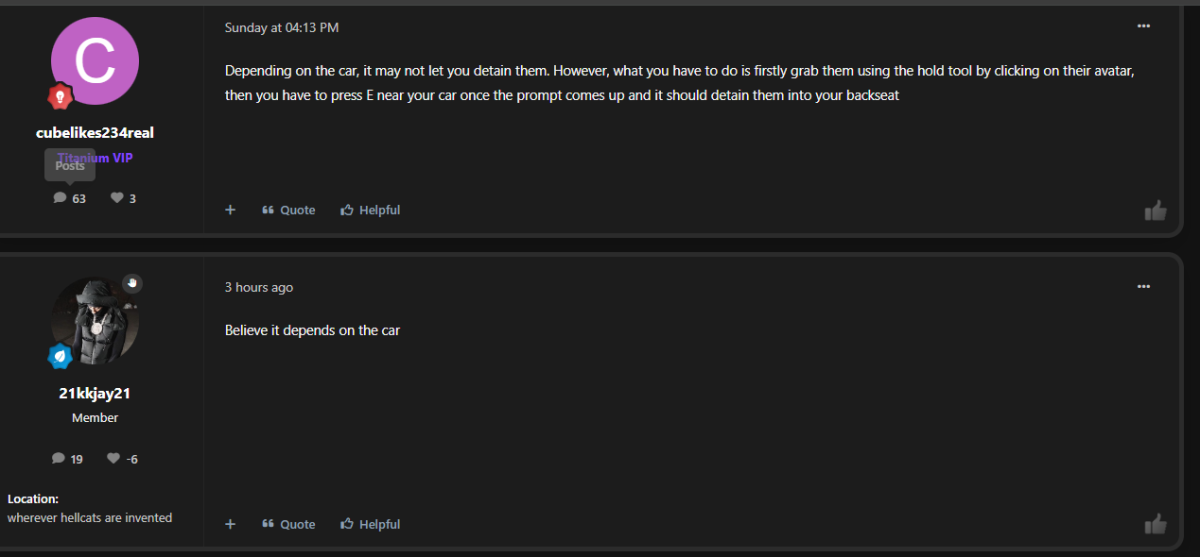Click the thumbs-up reaction on 21kkjay21's post
The width and height of the screenshot is (1200, 557).
click(1155, 524)
